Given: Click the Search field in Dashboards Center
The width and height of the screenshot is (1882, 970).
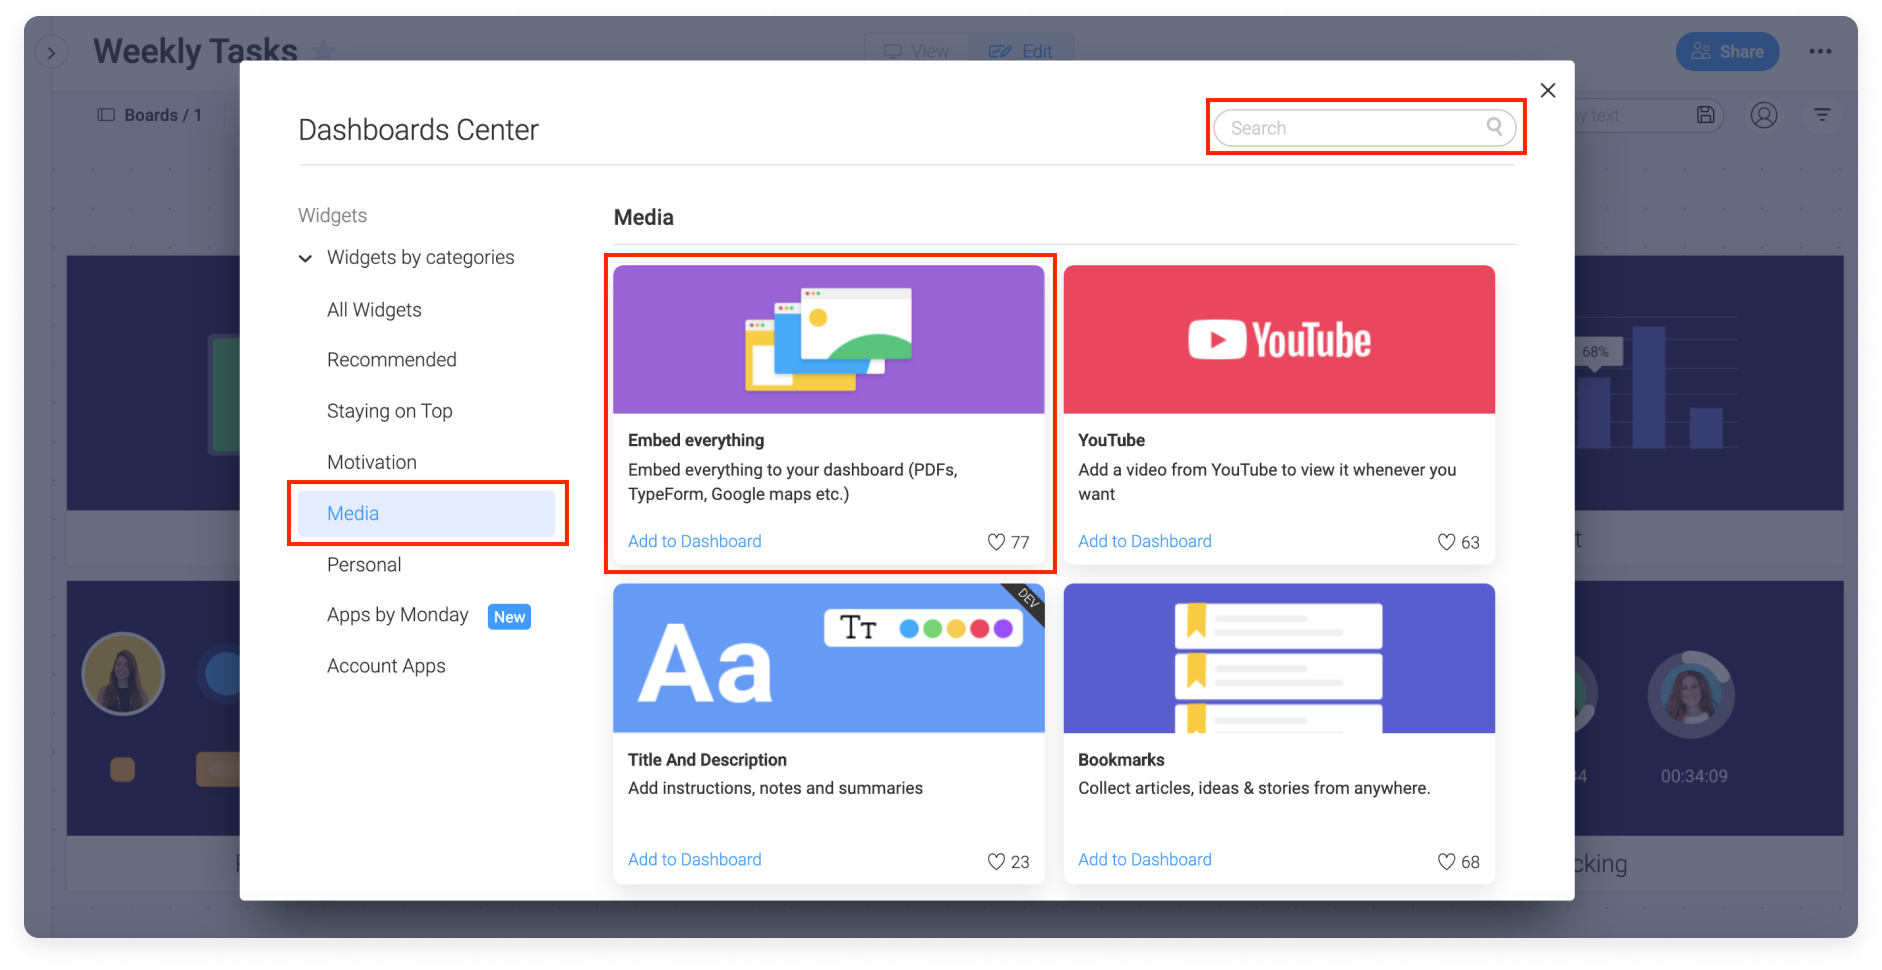Looking at the screenshot, I should point(1364,128).
